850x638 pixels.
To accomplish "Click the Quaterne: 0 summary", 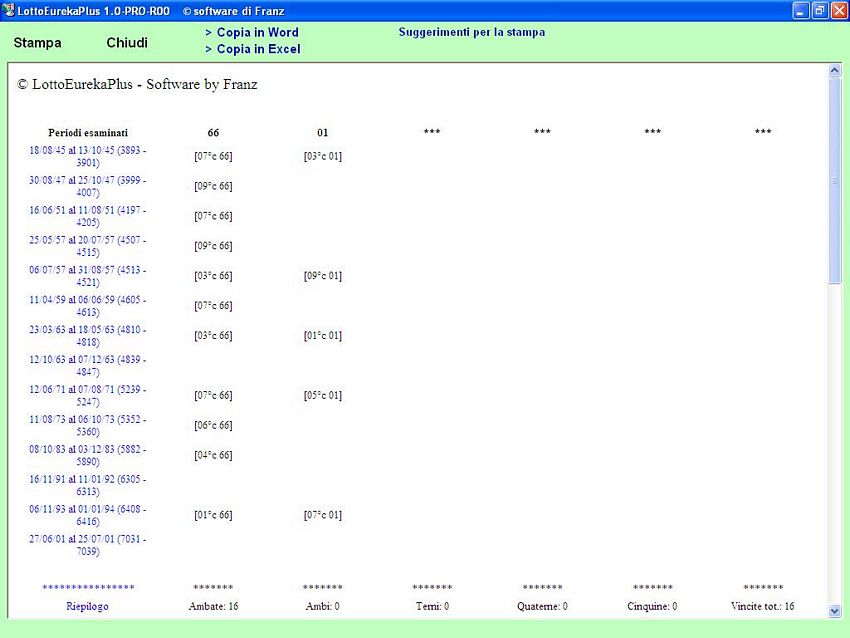I will (542, 607).
